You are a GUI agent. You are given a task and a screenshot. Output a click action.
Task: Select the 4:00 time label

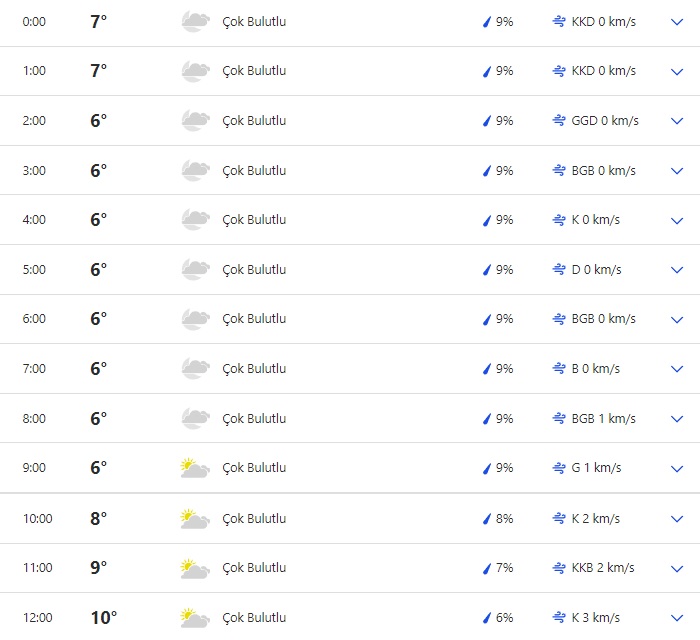[34, 220]
